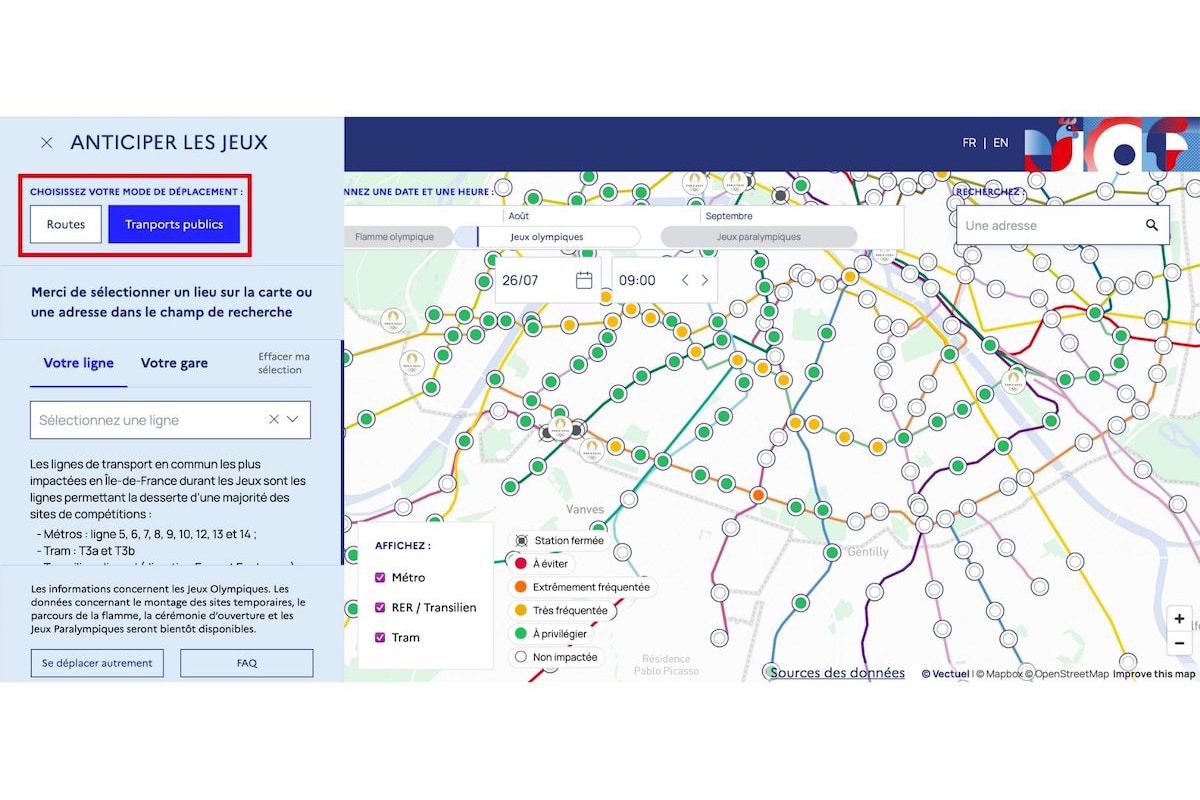The height and width of the screenshot is (800, 1200).
Task: Click the Se déplacer autrement button
Action: pyautogui.click(x=97, y=663)
